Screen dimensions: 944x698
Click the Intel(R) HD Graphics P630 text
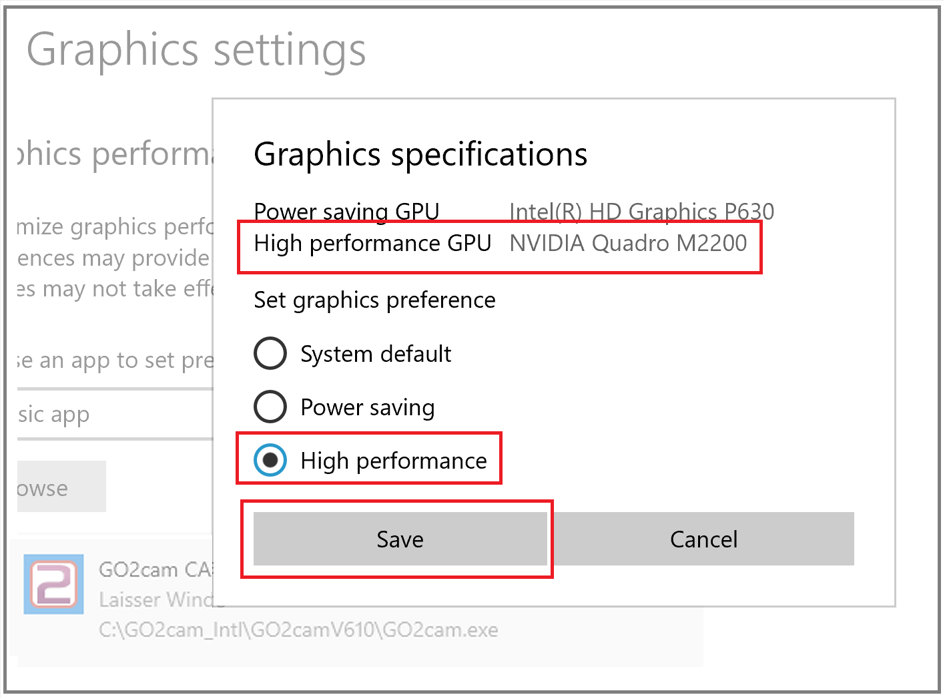pos(641,212)
